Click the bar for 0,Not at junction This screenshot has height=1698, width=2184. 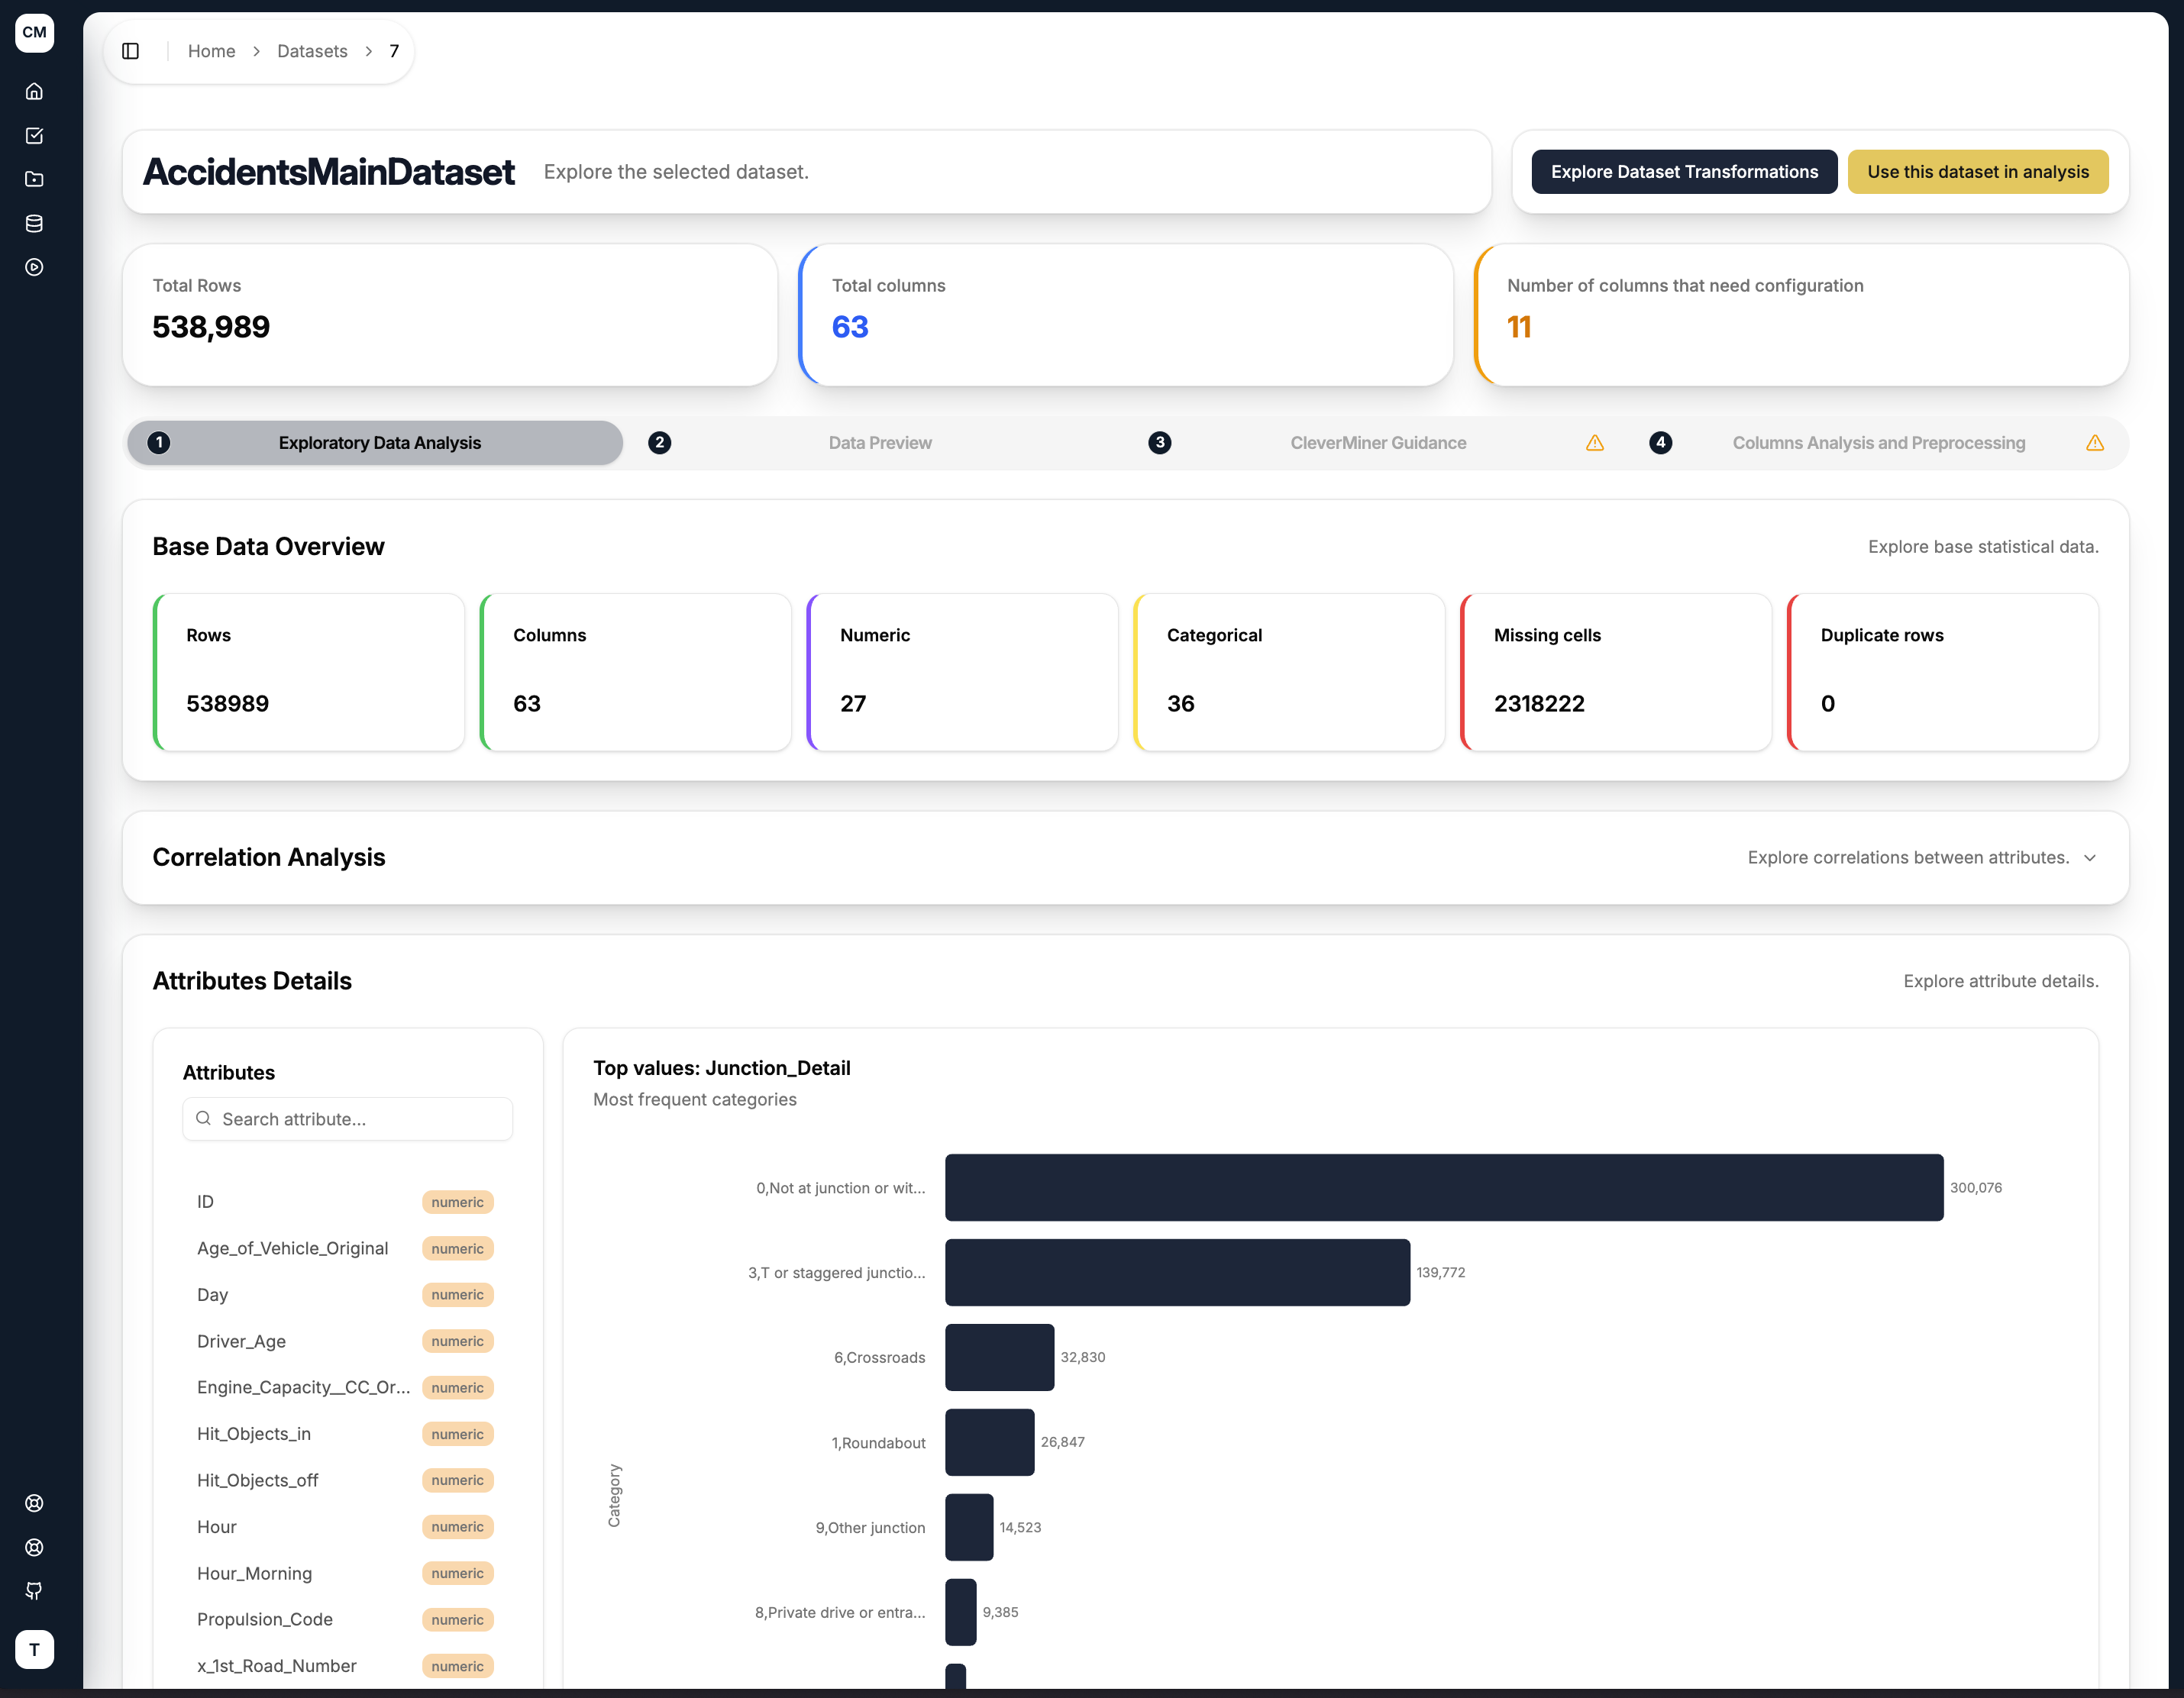tap(1444, 1188)
